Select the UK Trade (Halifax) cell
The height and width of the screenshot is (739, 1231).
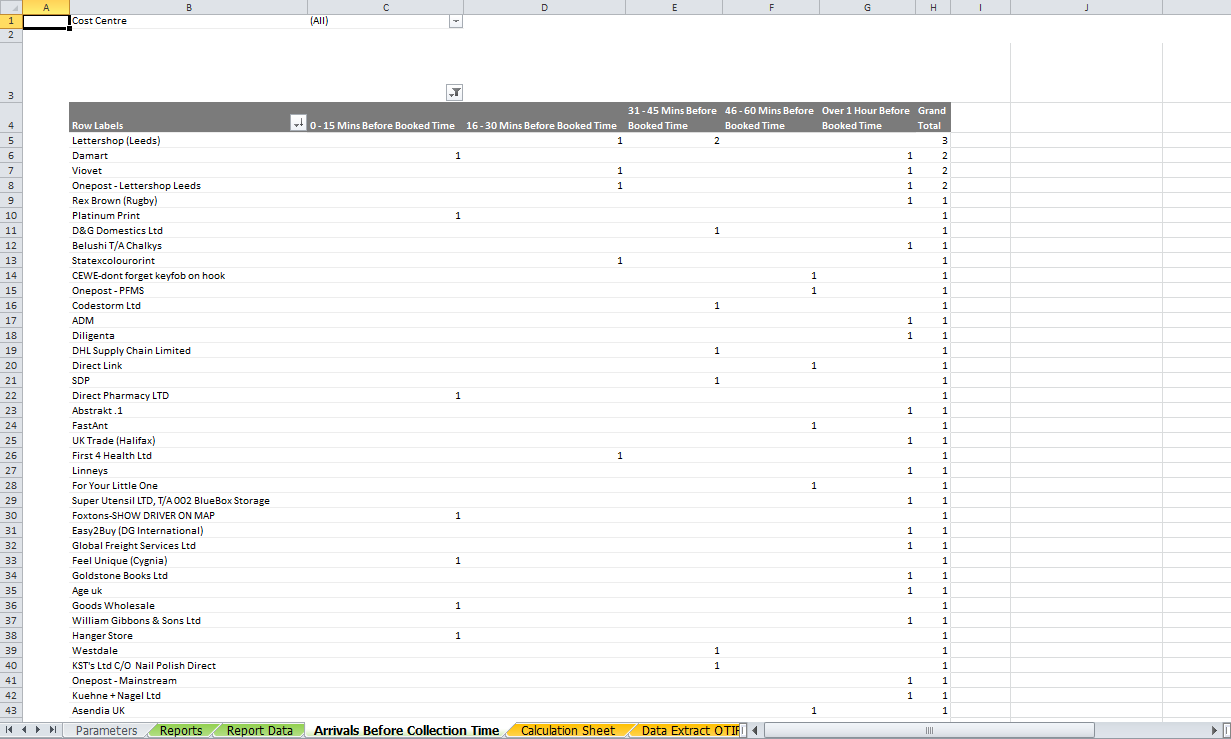point(188,441)
